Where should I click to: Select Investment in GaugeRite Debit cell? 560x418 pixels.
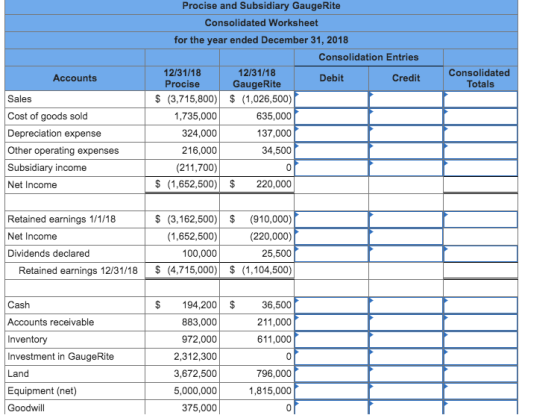tap(331, 357)
